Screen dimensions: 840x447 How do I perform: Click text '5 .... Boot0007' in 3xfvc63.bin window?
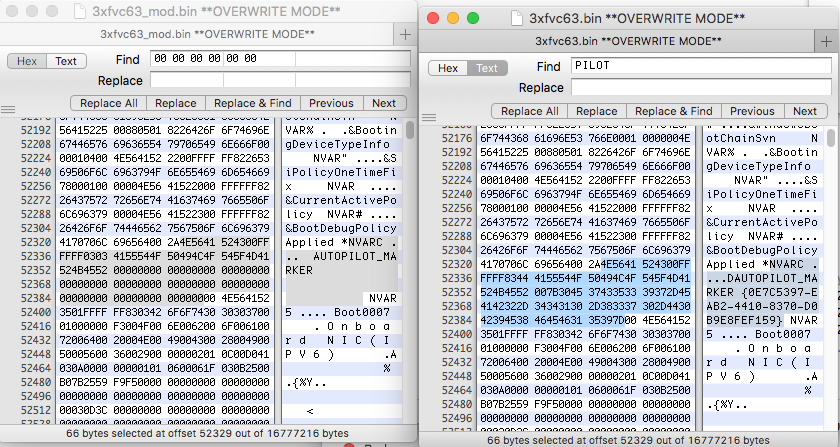click(759, 334)
